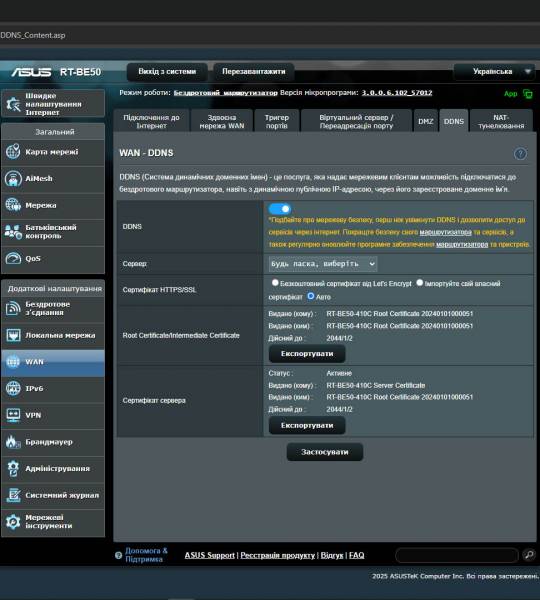Open the Firewall (Брандмауер) flame icon
The width and height of the screenshot is (540, 600).
(13, 442)
